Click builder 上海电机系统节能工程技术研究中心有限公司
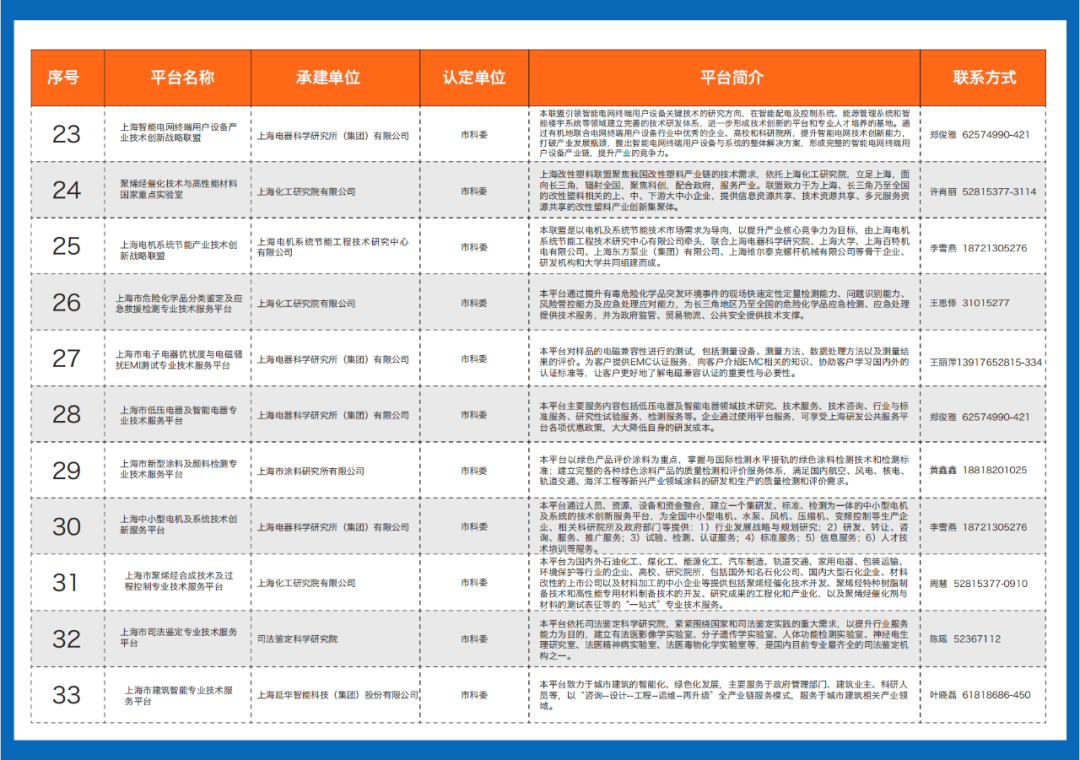The width and height of the screenshot is (1080, 760). point(333,247)
